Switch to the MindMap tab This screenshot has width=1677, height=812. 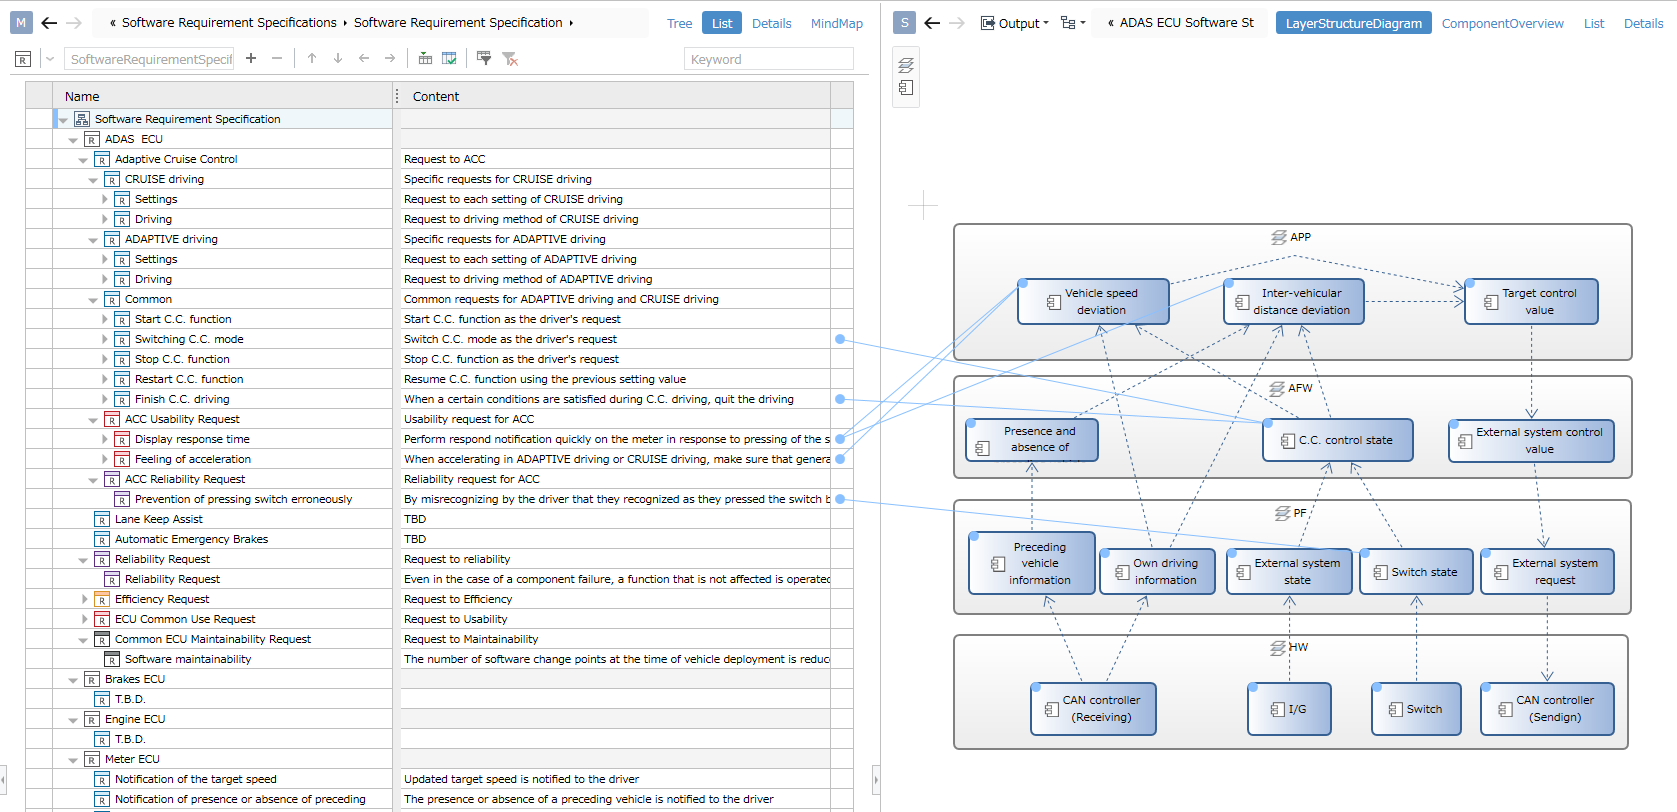(837, 23)
